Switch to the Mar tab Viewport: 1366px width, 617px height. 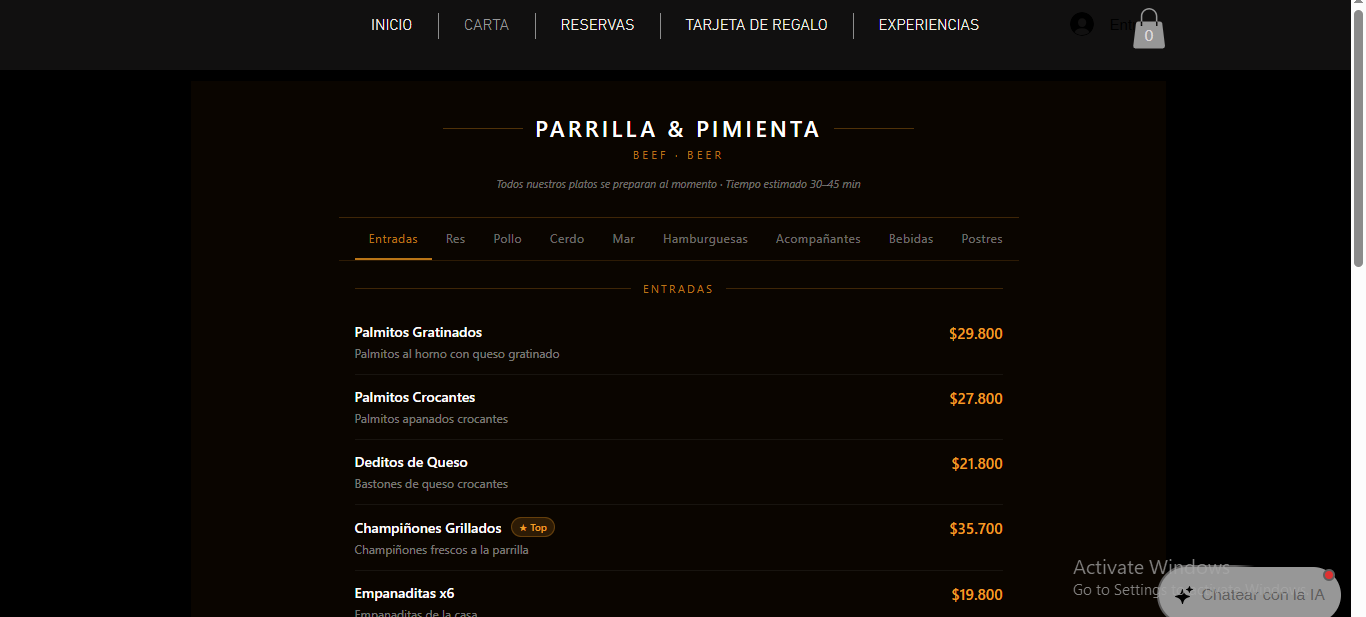pos(623,239)
